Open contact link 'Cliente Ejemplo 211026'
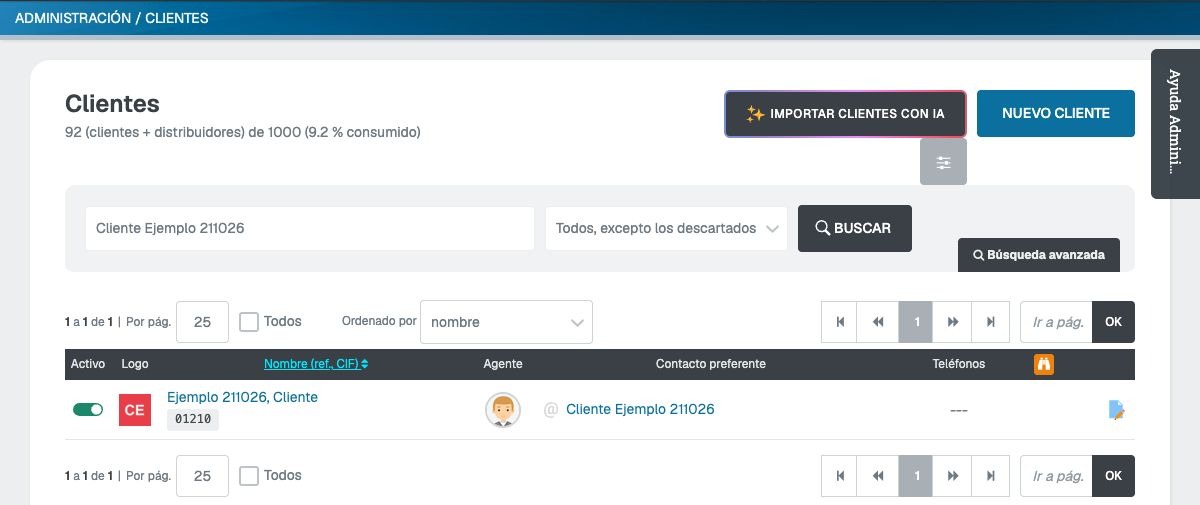The width and height of the screenshot is (1200, 505). (640, 409)
